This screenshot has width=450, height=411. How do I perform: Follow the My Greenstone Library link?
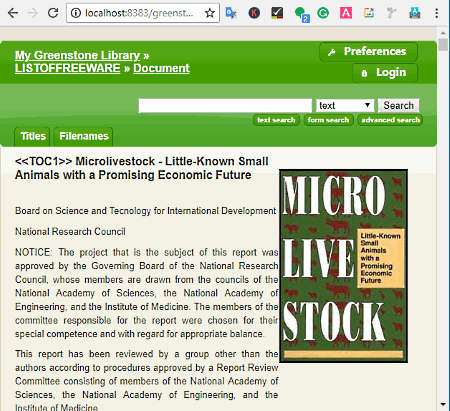77,55
